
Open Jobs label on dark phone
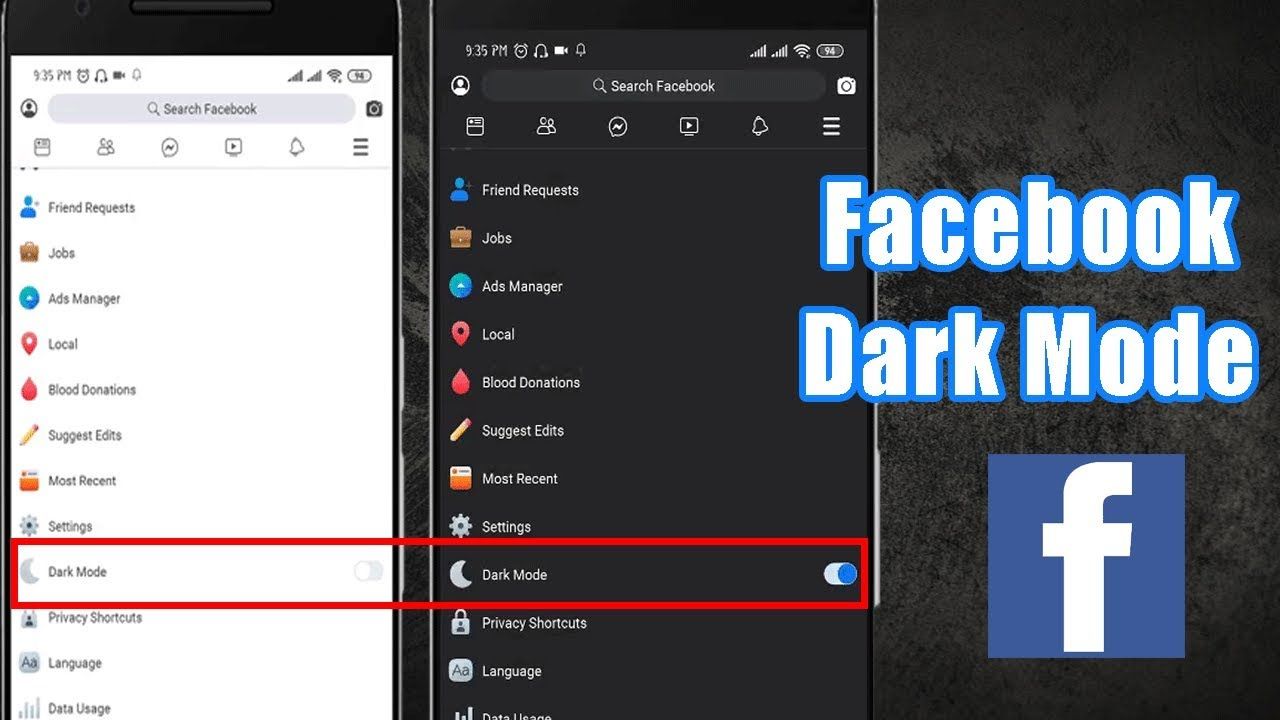coord(497,238)
